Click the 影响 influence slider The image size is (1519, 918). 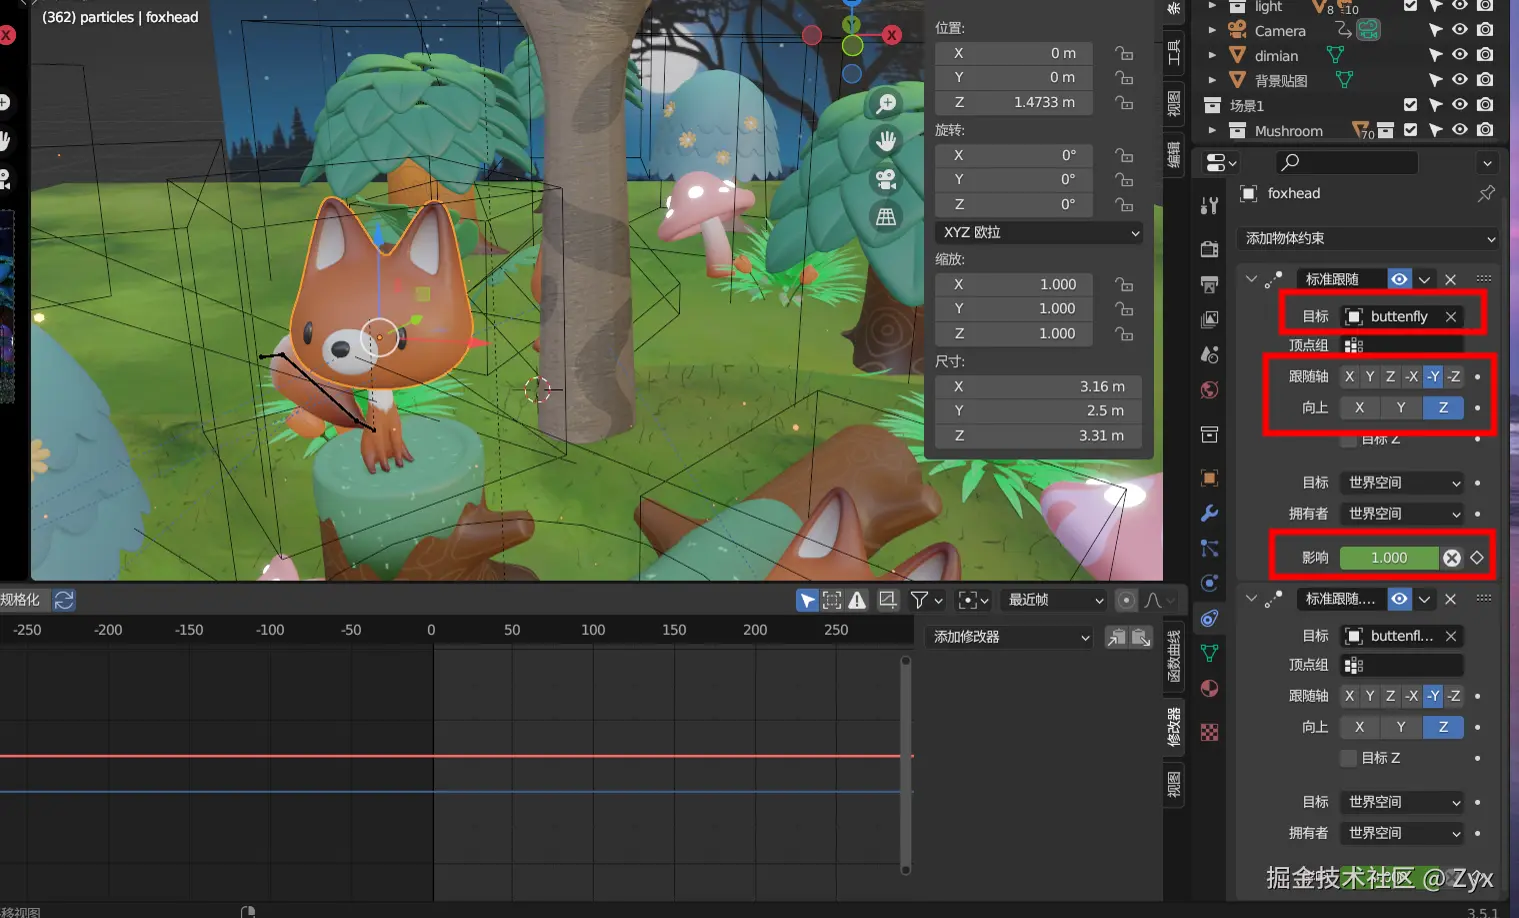[x=1388, y=558]
